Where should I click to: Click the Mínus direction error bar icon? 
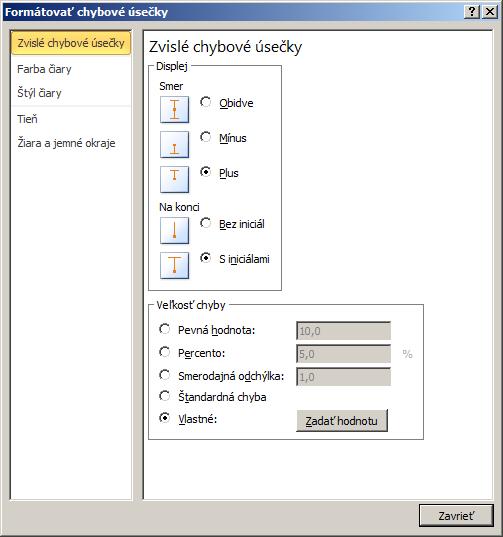click(x=174, y=145)
